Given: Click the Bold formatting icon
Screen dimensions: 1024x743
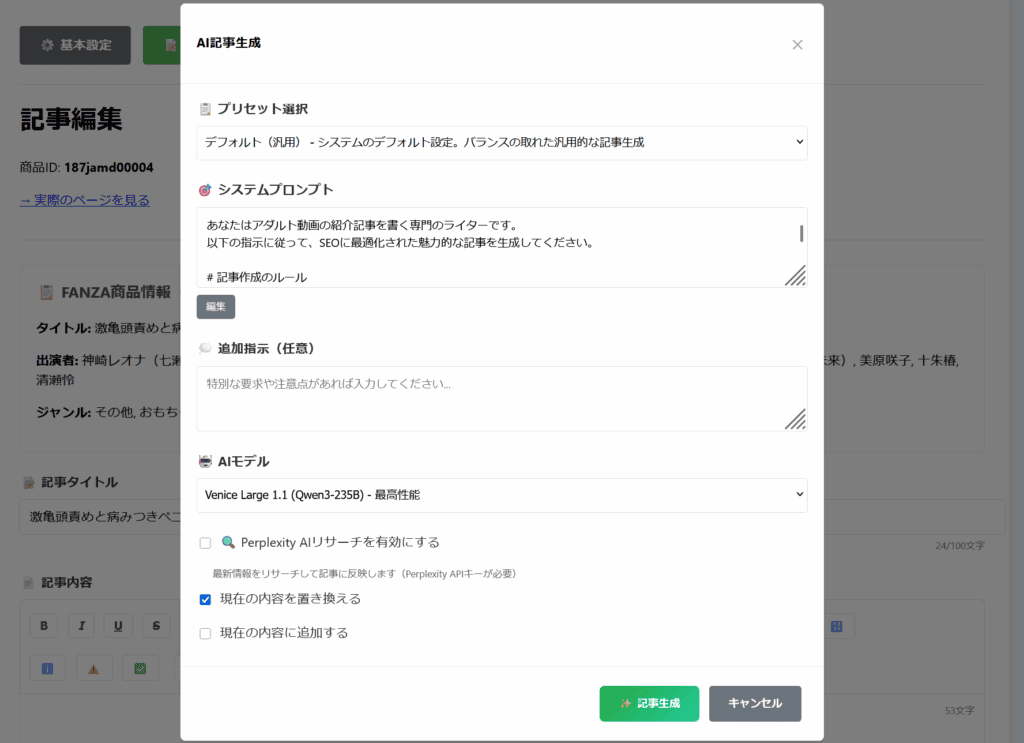Looking at the screenshot, I should pyautogui.click(x=44, y=626).
